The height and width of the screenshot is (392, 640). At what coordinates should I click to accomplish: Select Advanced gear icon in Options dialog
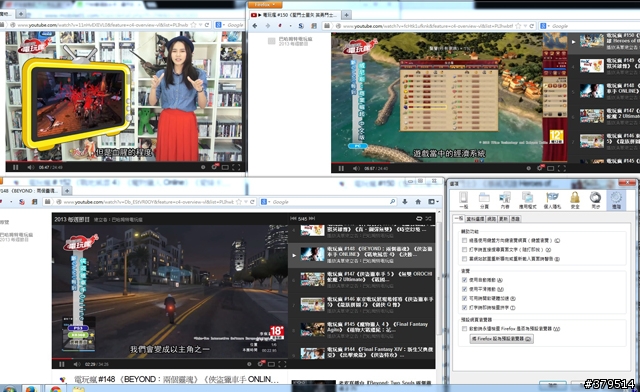[616, 200]
